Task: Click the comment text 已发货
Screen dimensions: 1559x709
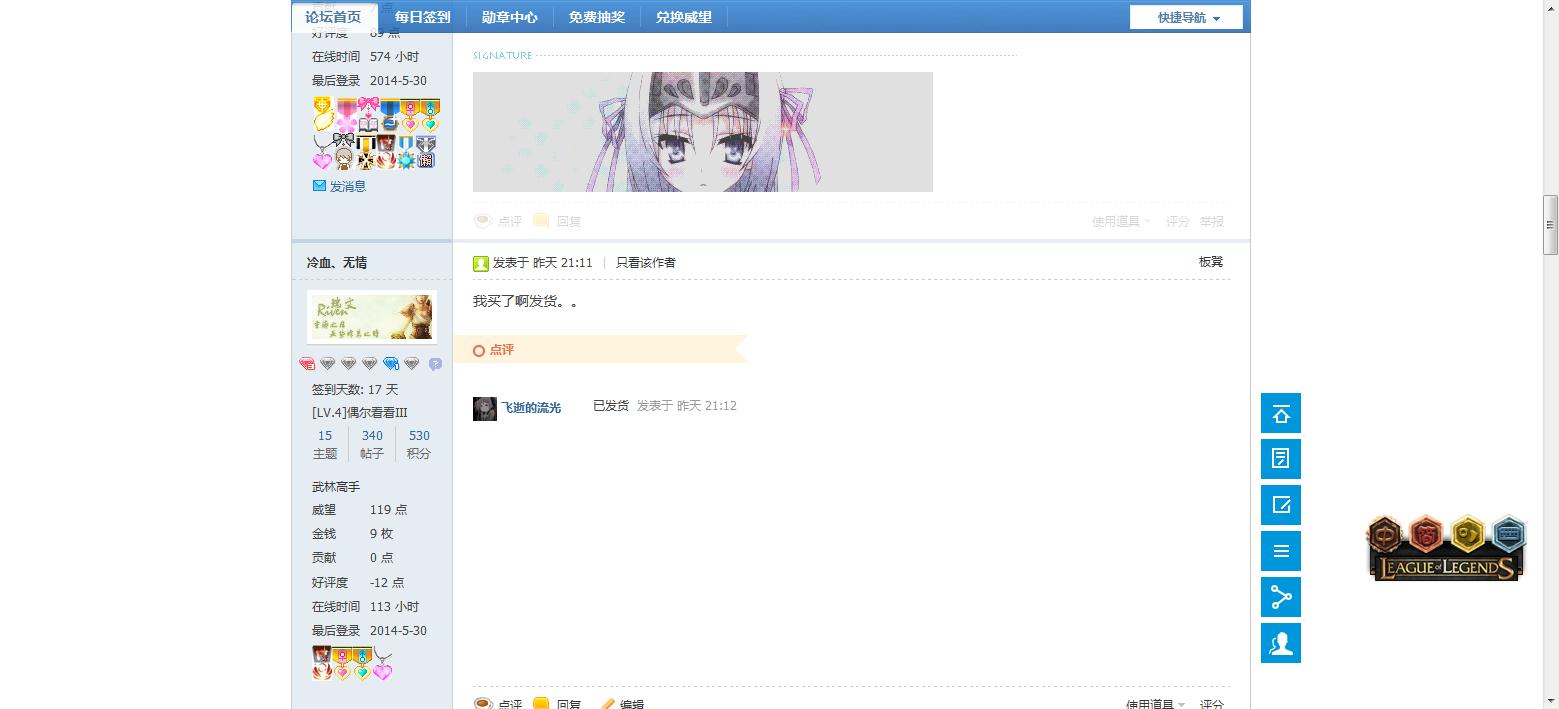Action: 611,406
